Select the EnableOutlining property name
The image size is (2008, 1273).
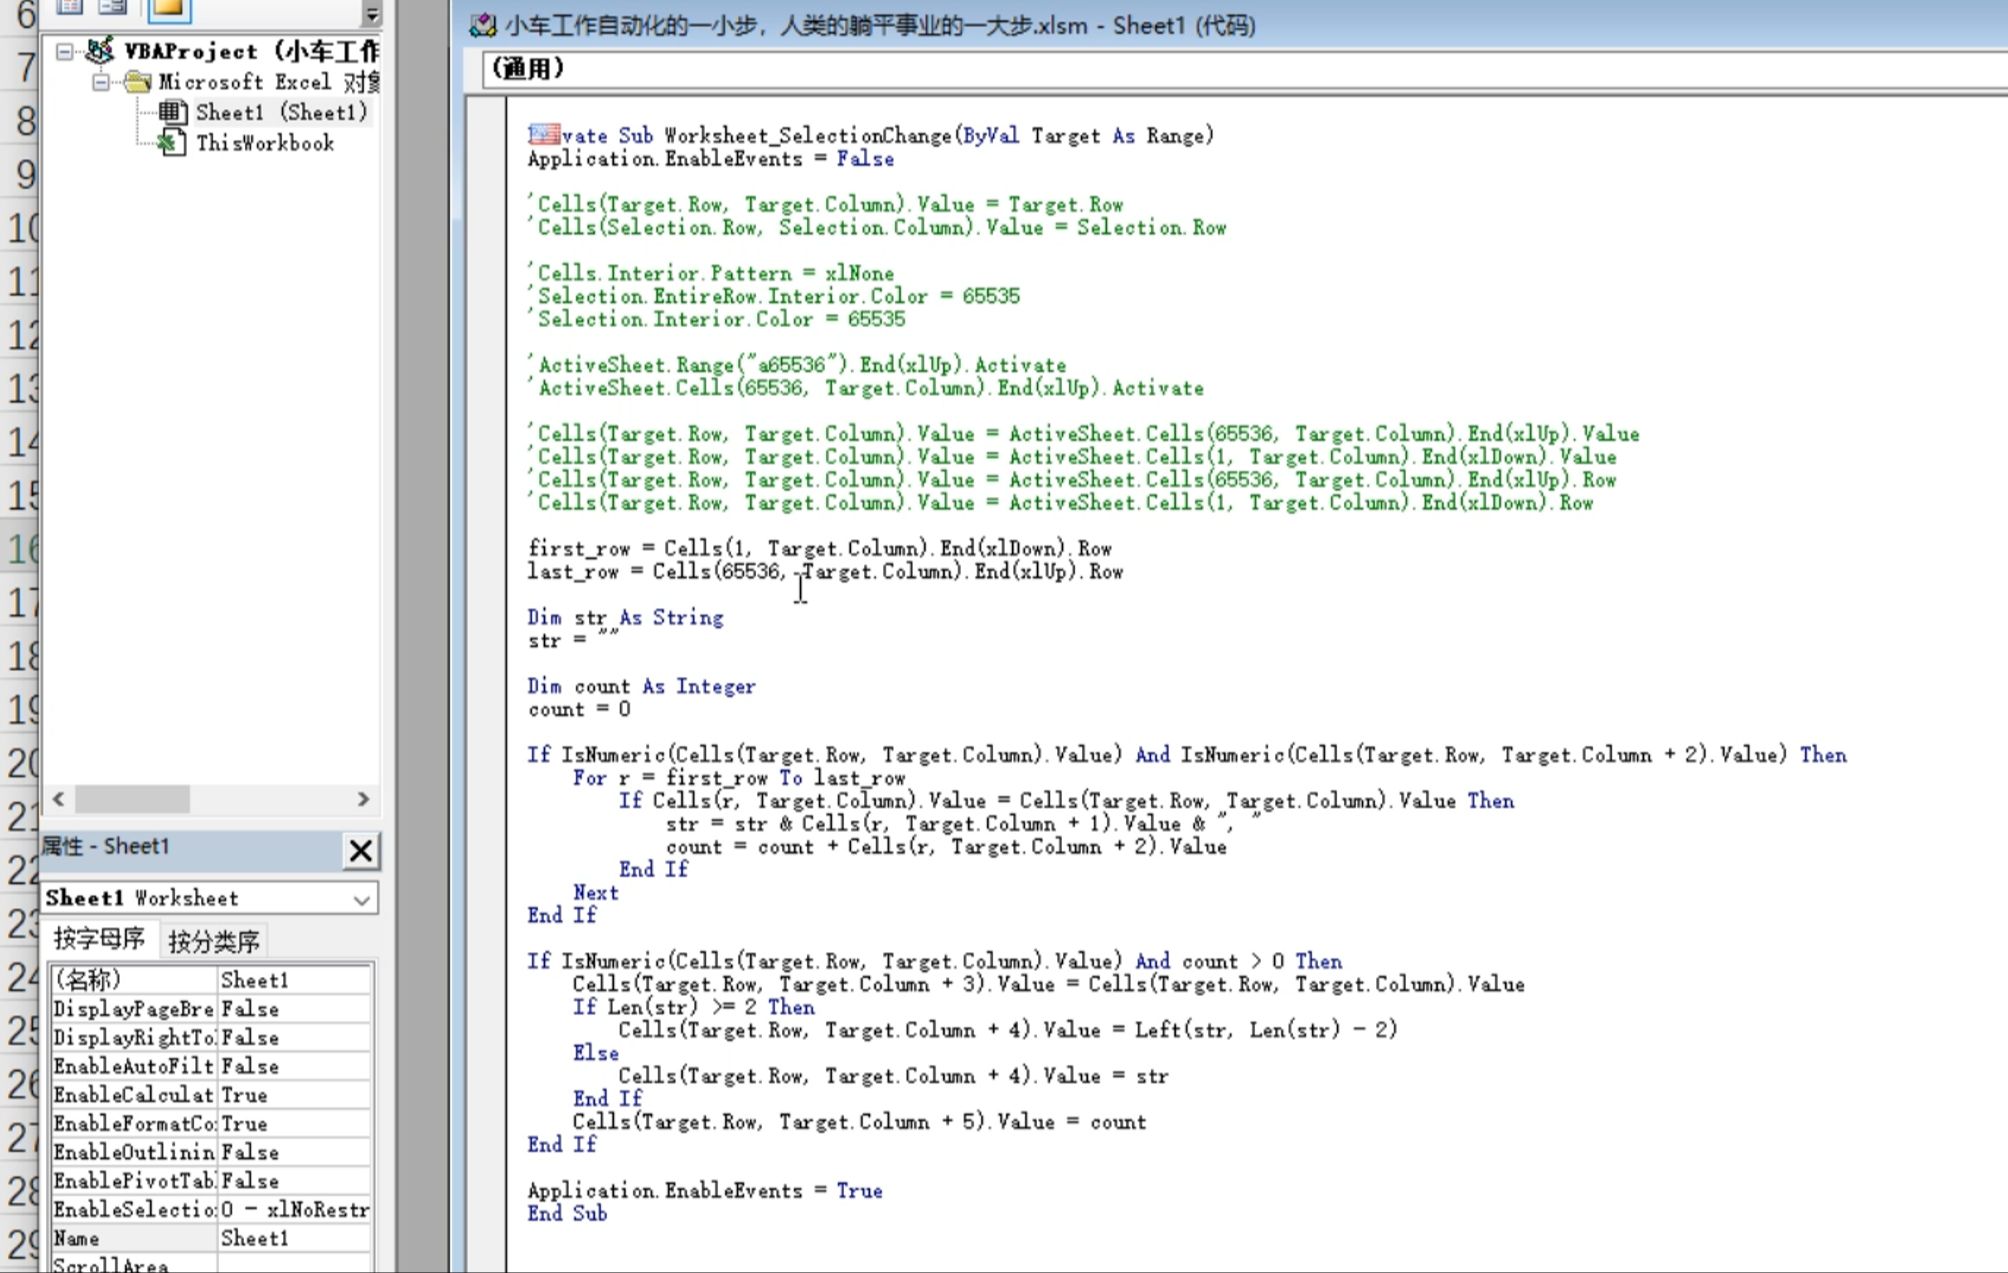134,1152
